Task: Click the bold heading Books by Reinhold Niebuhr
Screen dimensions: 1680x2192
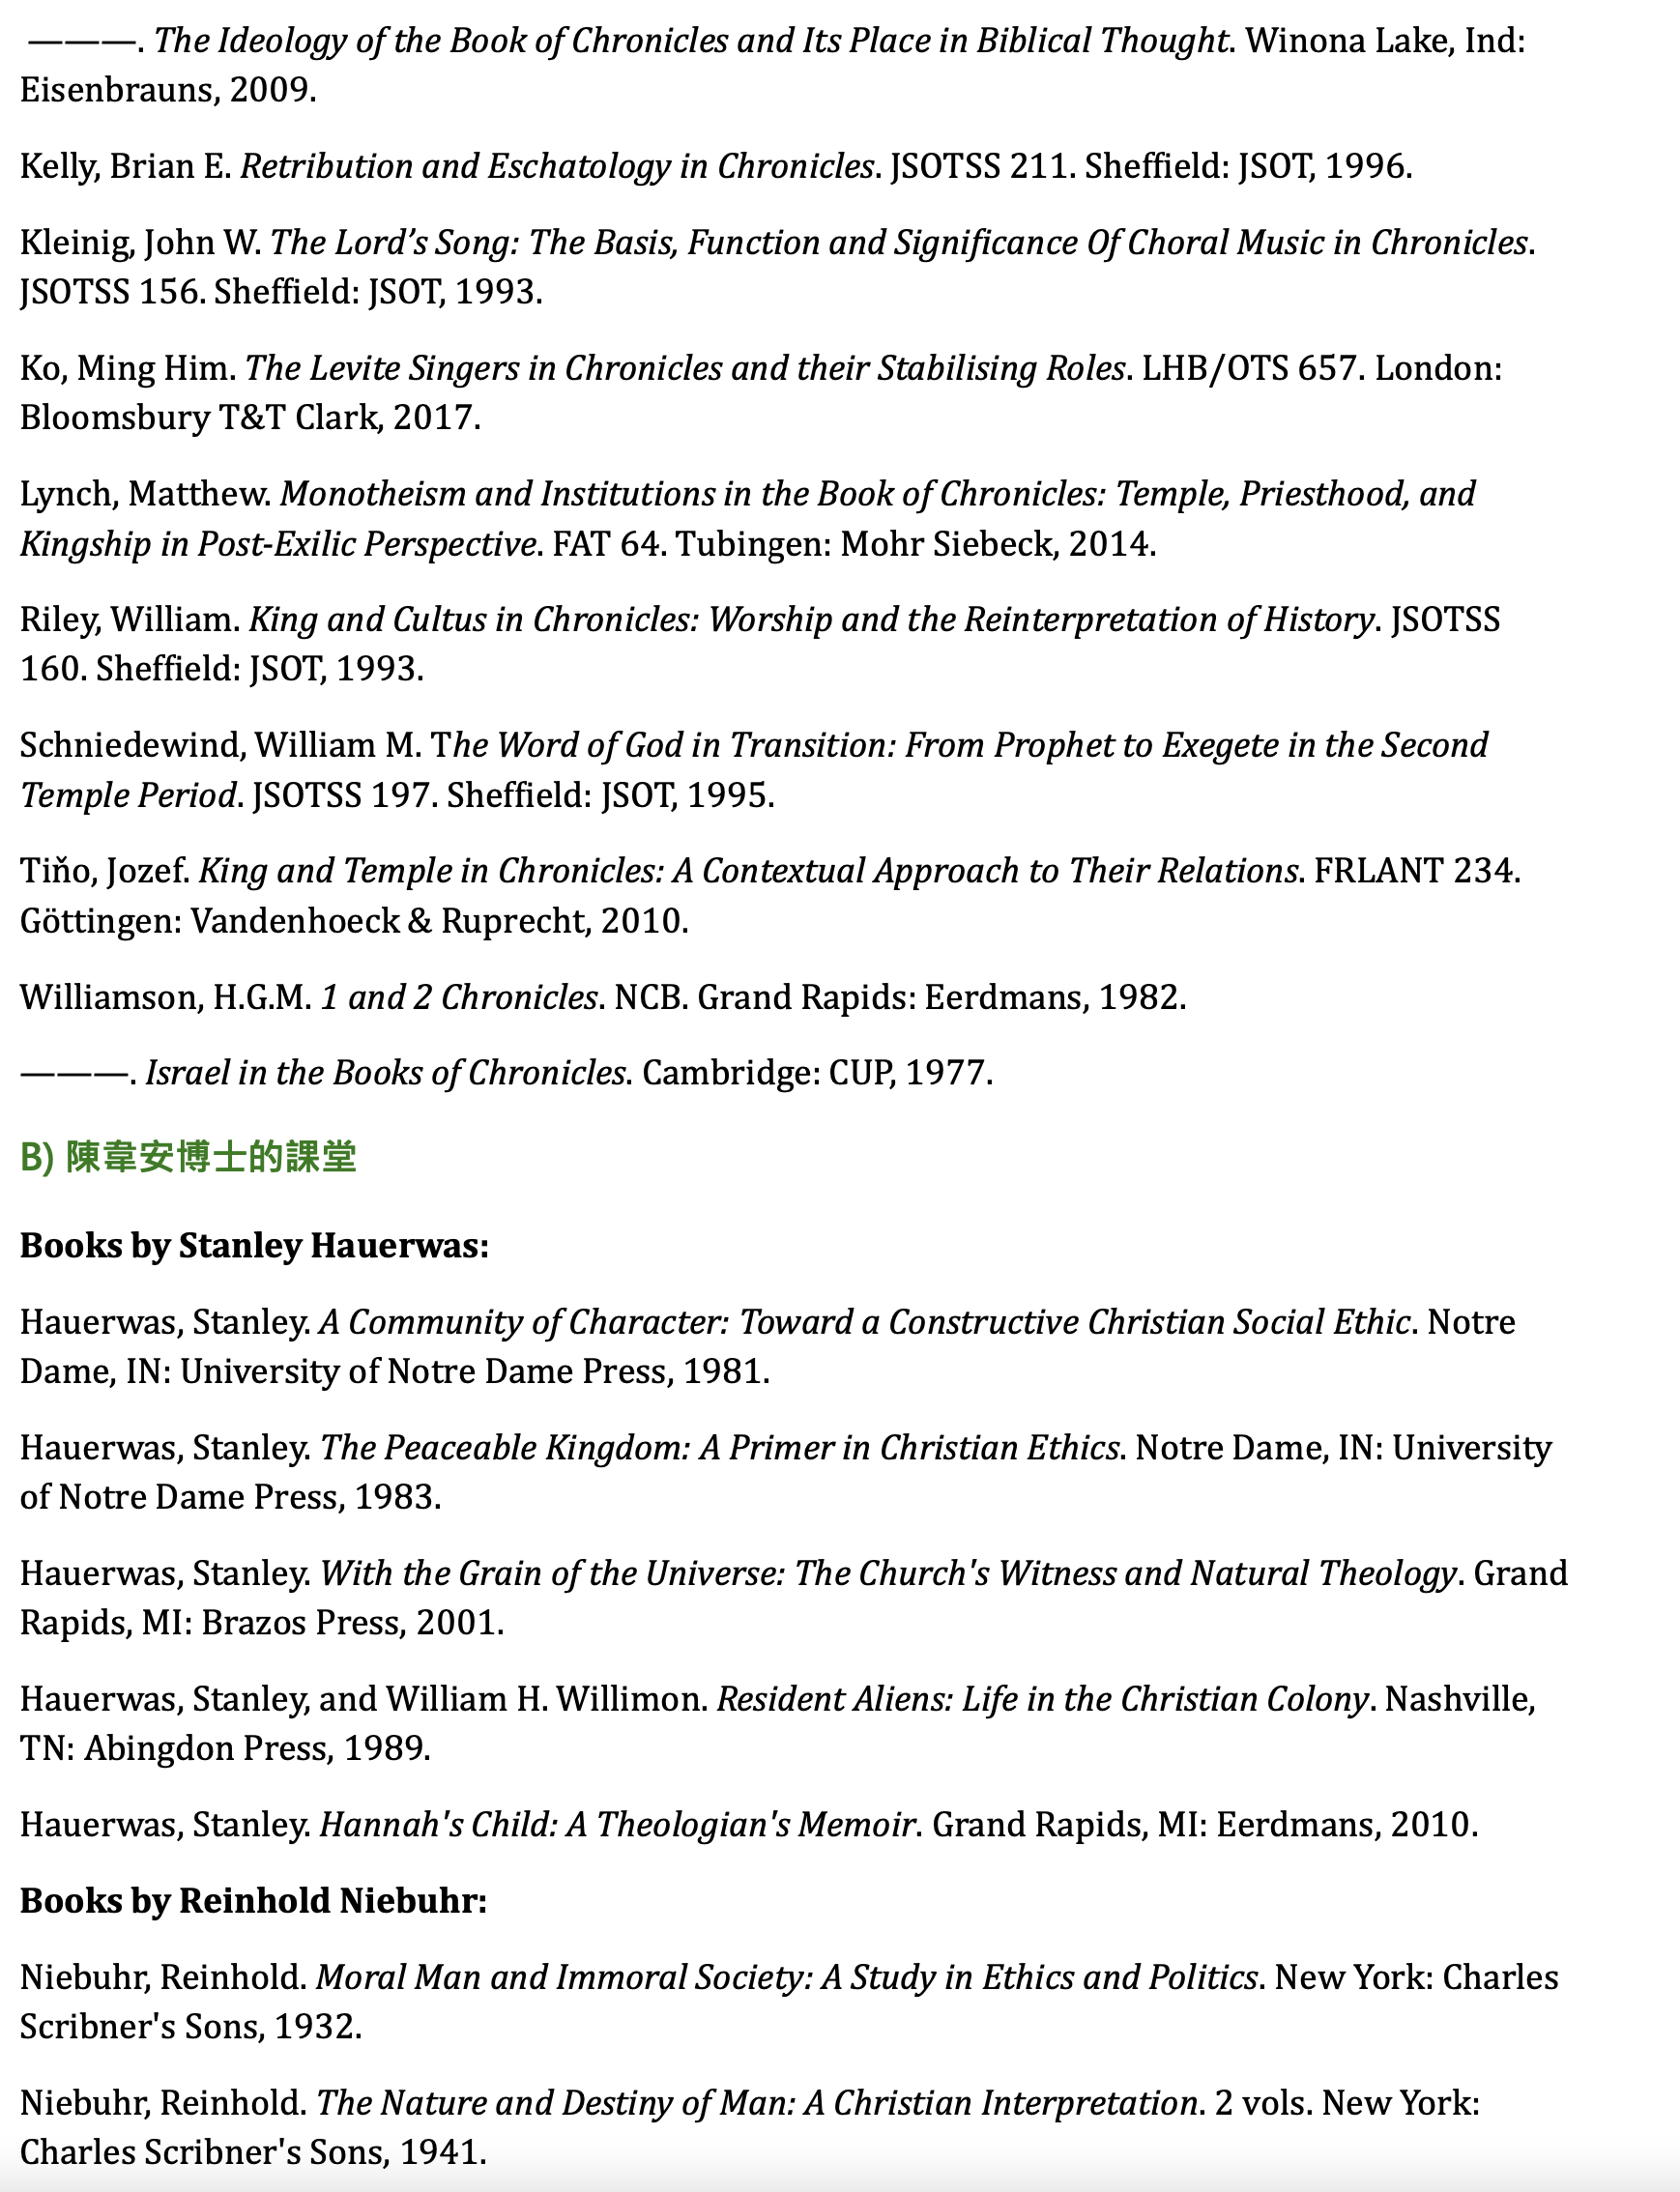Action: [254, 1901]
